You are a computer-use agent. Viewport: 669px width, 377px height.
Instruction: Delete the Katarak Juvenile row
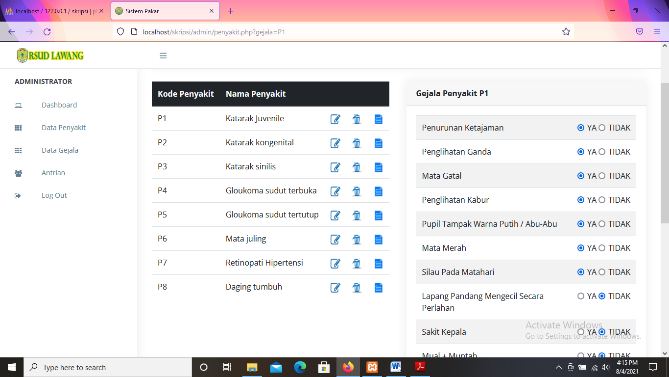357,119
